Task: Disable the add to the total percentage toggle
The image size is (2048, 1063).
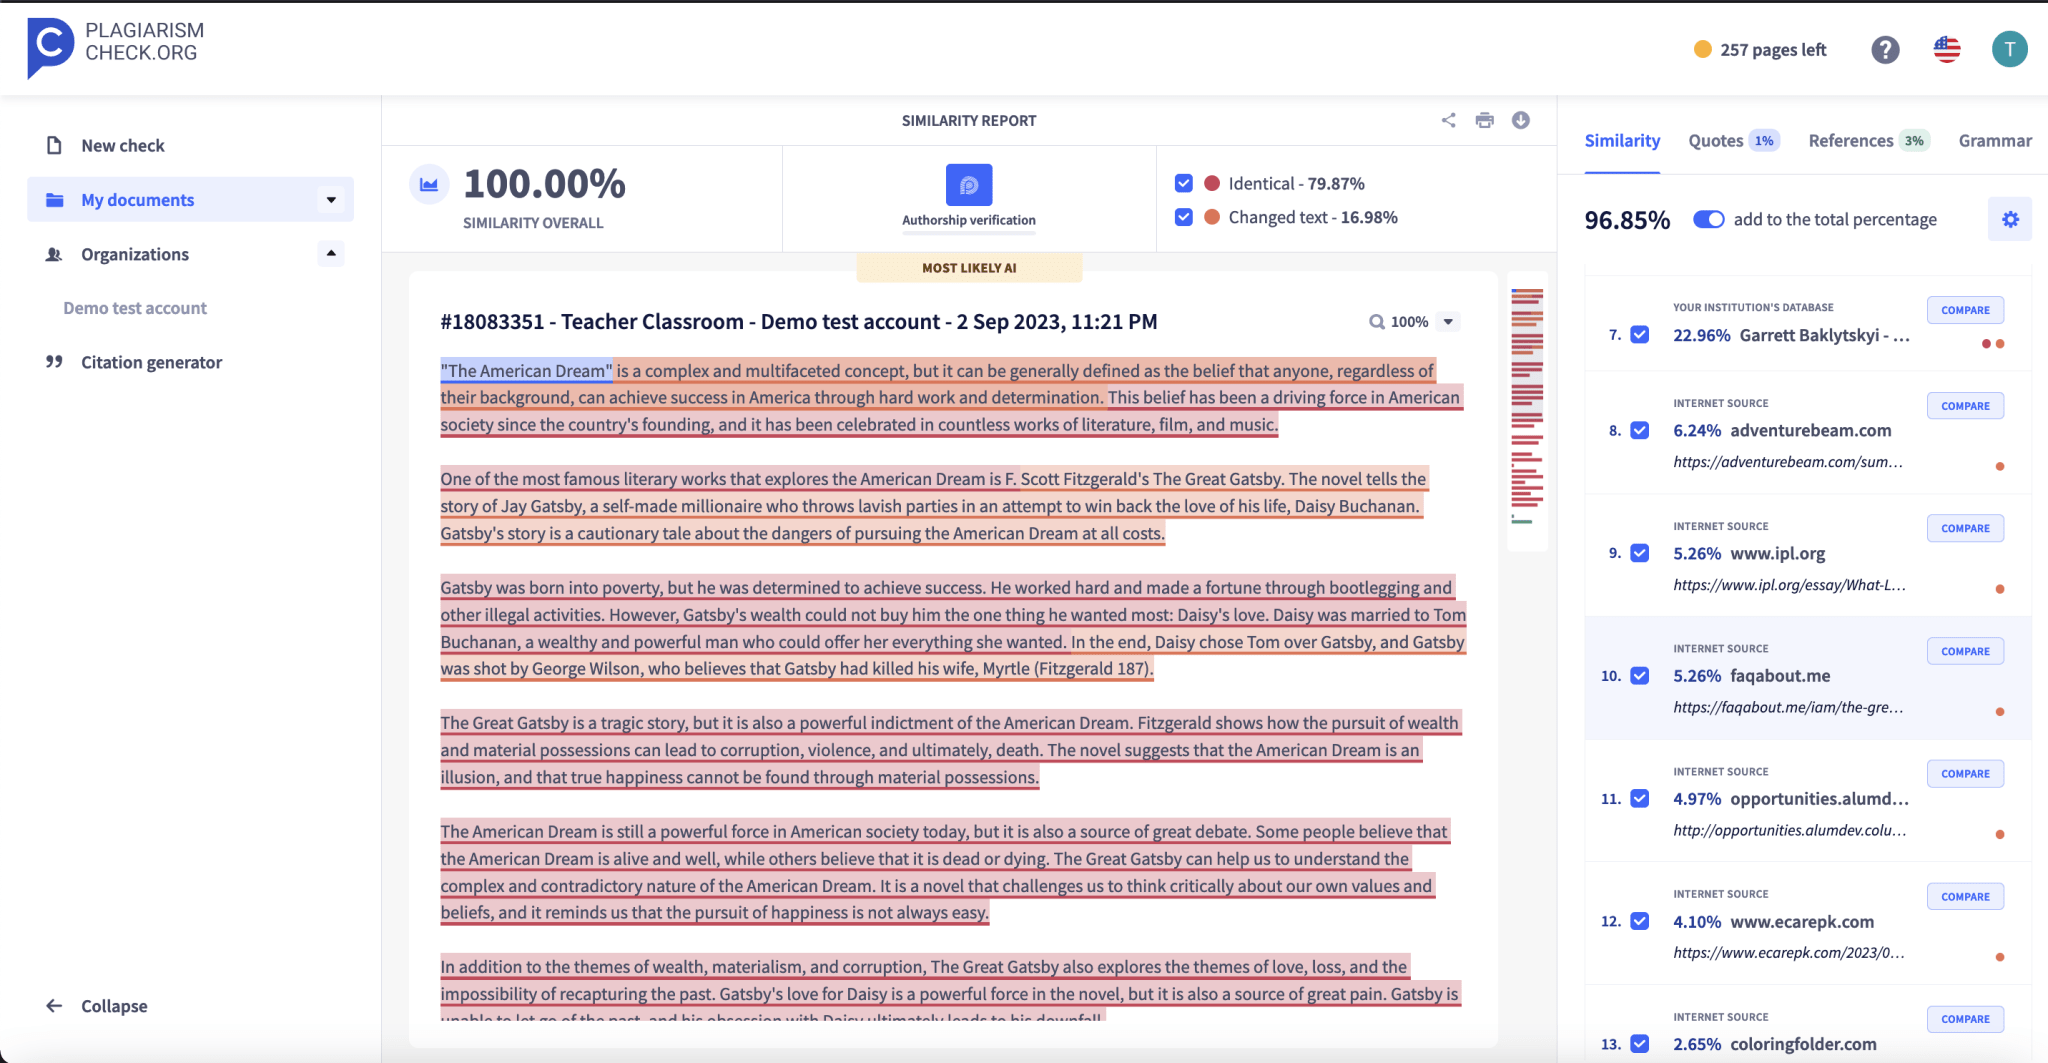Action: point(1708,219)
